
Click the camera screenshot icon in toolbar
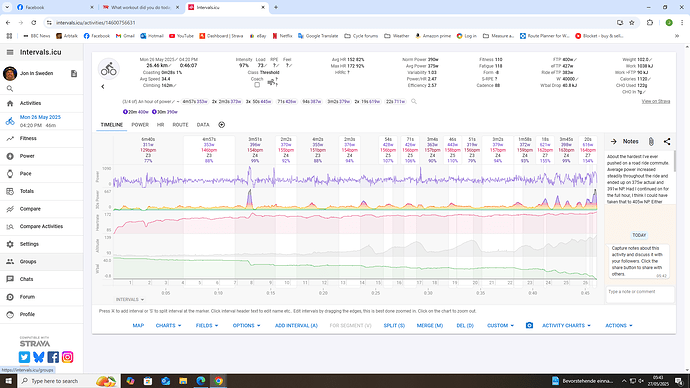[529, 326]
